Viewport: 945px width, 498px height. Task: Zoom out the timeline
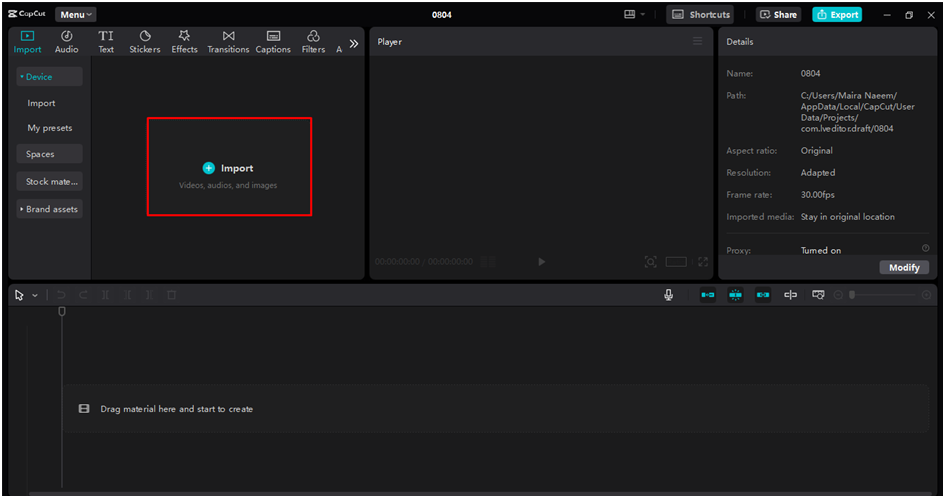838,295
